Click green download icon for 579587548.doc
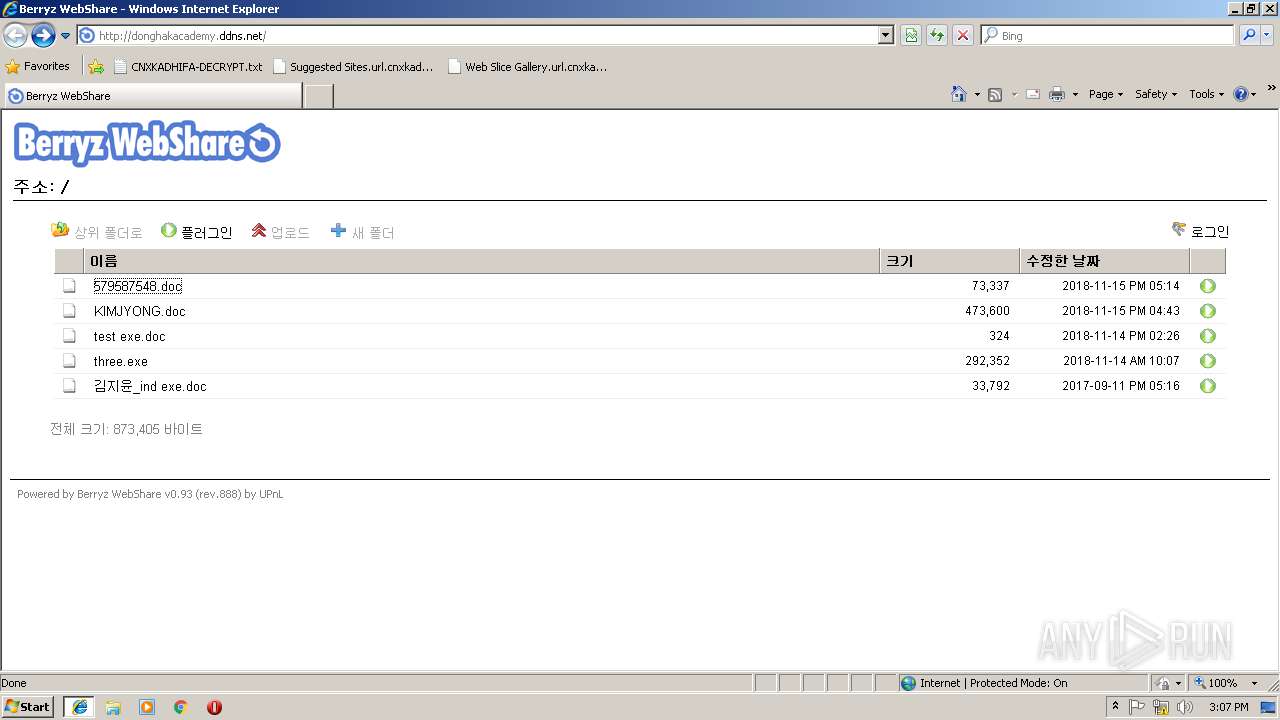Screen dimensions: 1280x720 (x=1208, y=286)
